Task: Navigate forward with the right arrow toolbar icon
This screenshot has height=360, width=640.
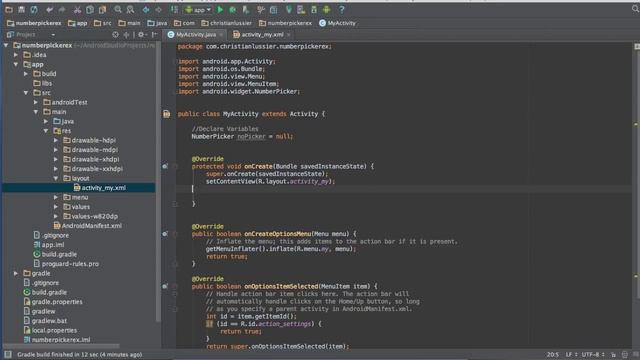Action: coord(158,9)
